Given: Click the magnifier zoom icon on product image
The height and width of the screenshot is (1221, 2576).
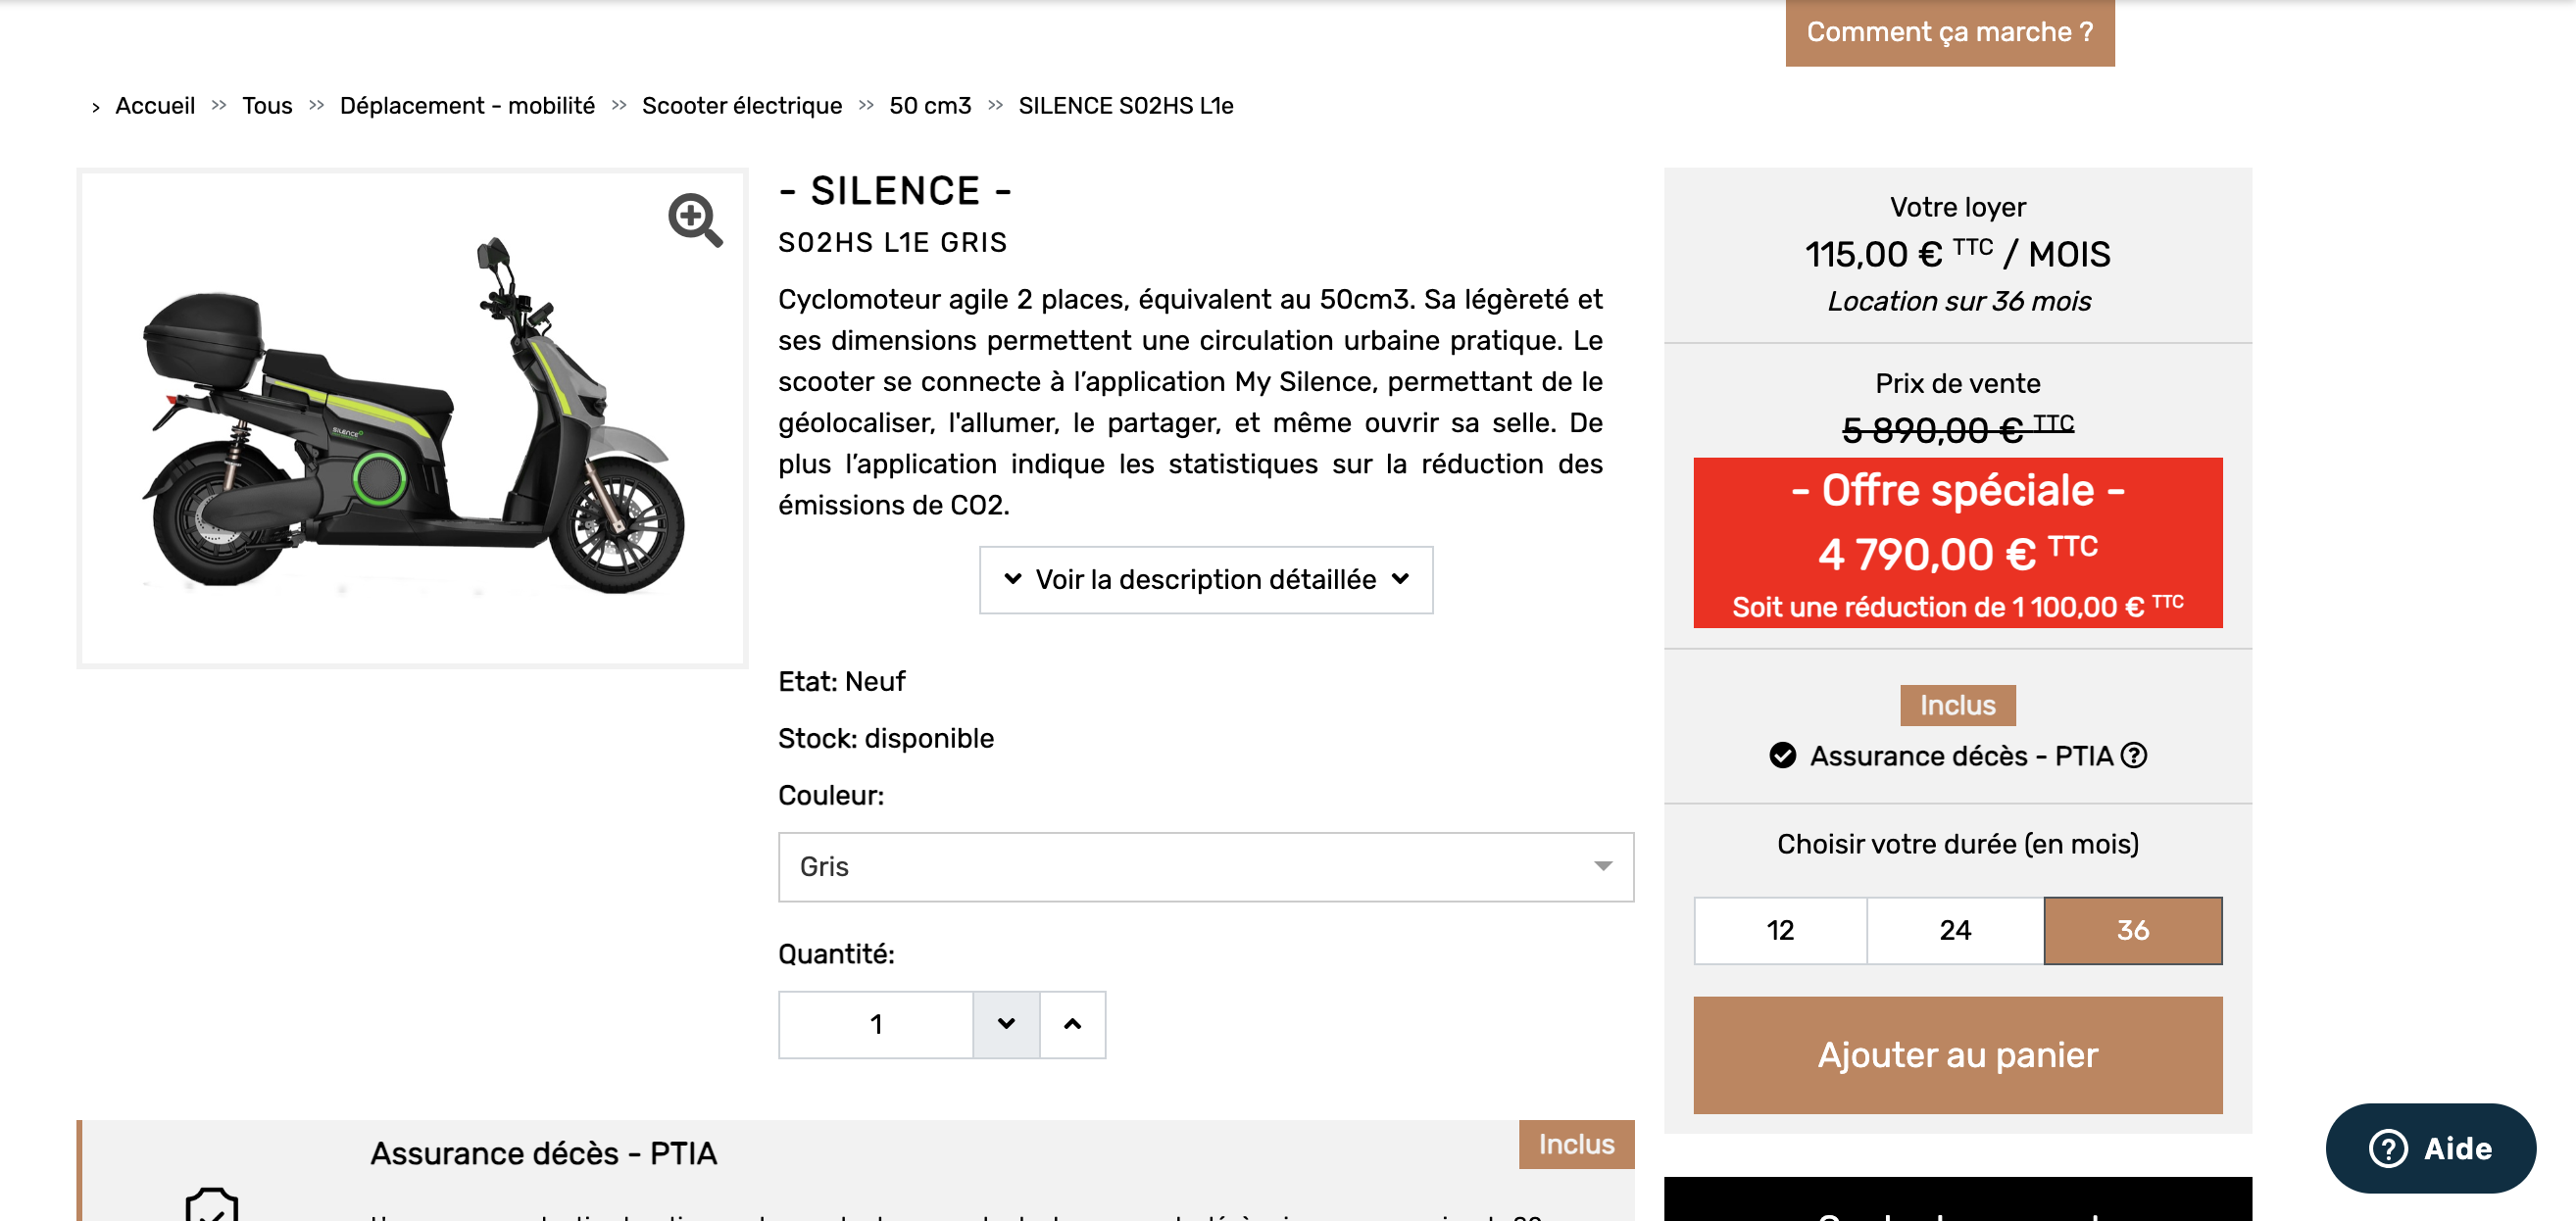Looking at the screenshot, I should coord(695,219).
